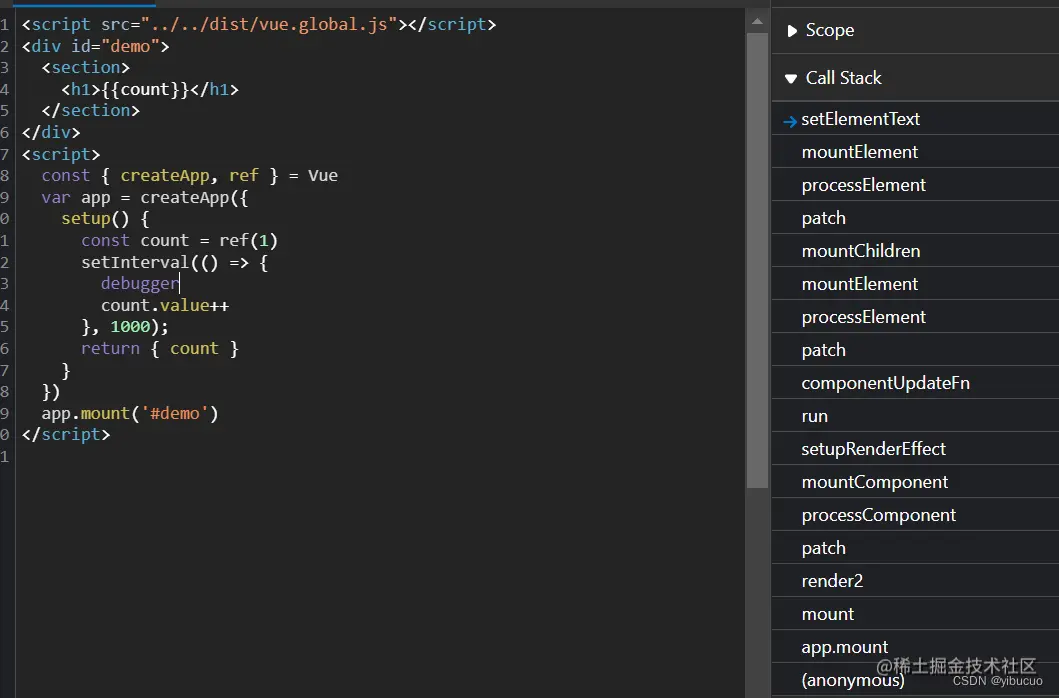Select the app.mount call stack frame

point(915,647)
